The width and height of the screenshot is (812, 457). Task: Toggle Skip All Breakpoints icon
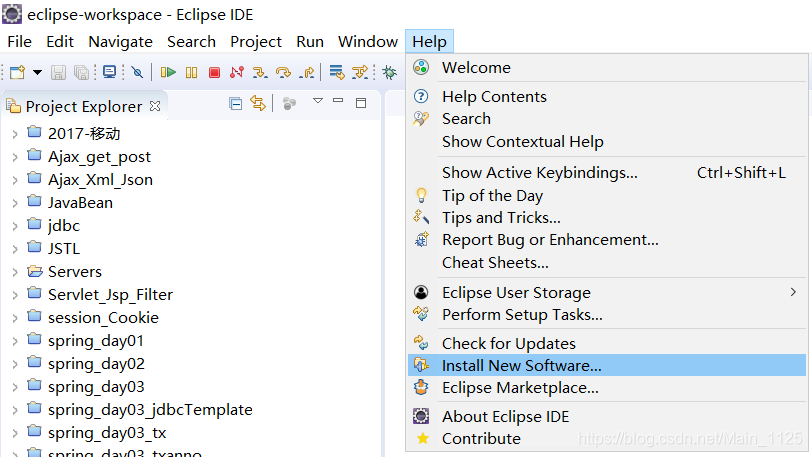[137, 72]
